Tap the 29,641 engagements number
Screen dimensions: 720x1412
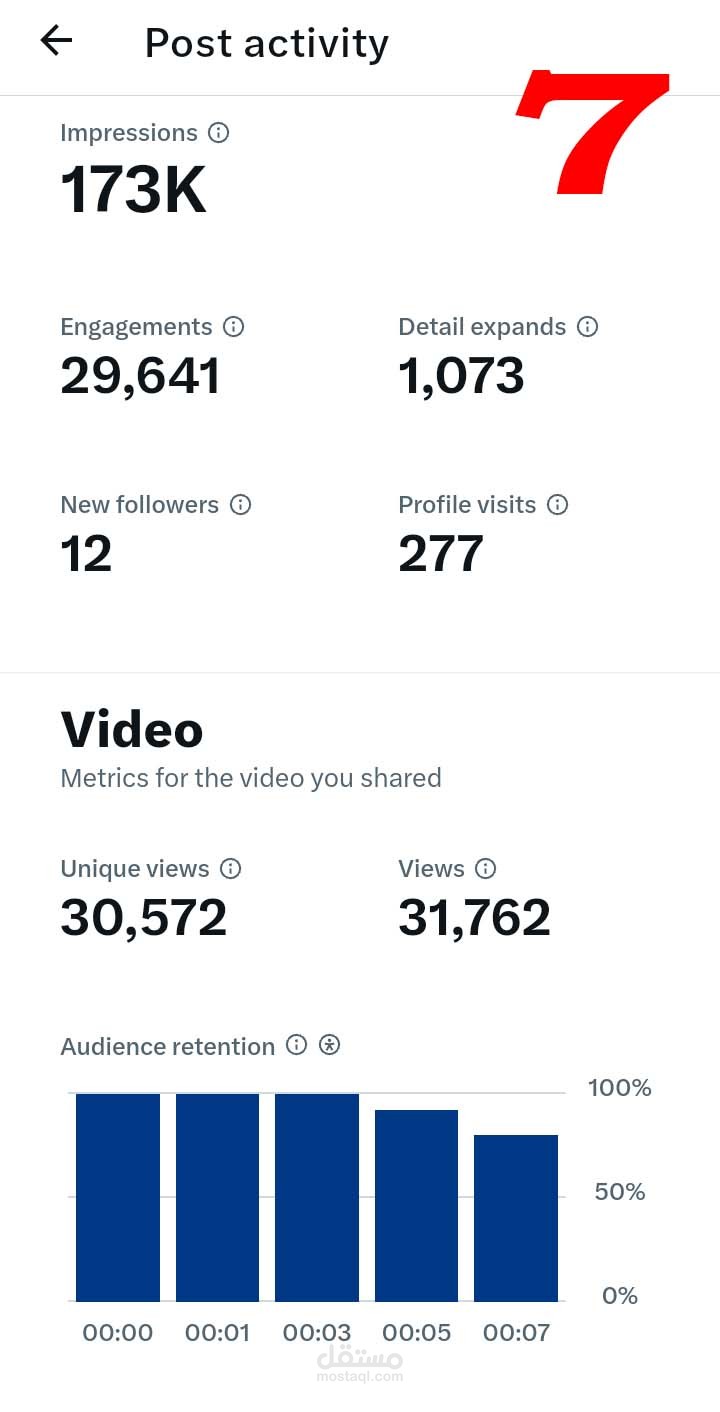click(140, 376)
